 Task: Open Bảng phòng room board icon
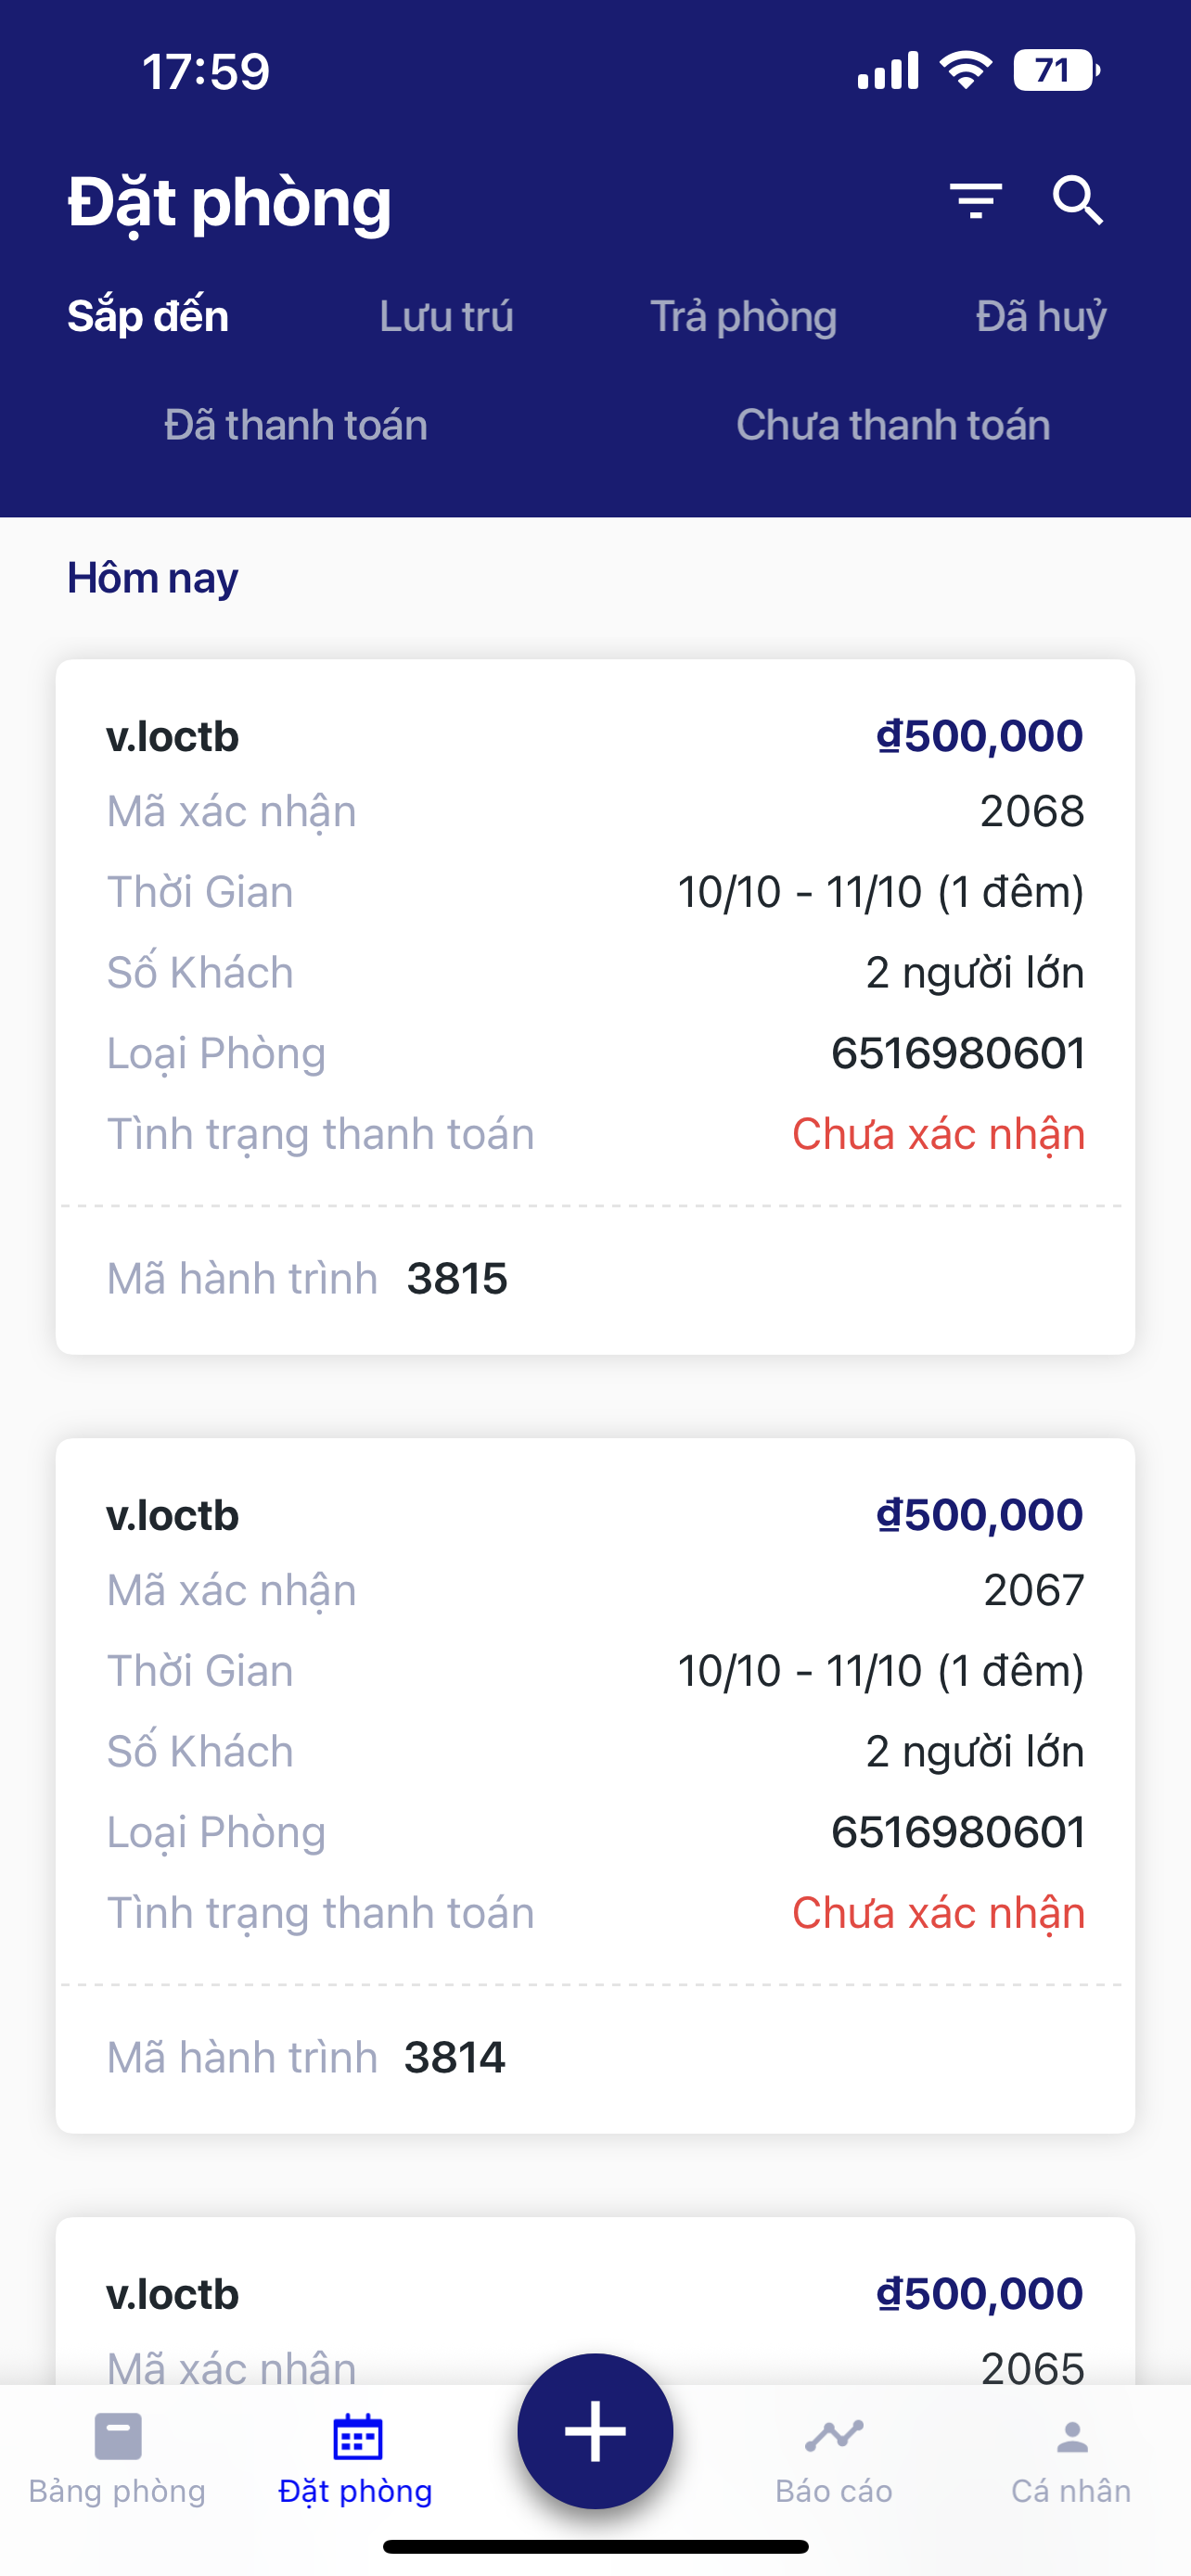(118, 2436)
